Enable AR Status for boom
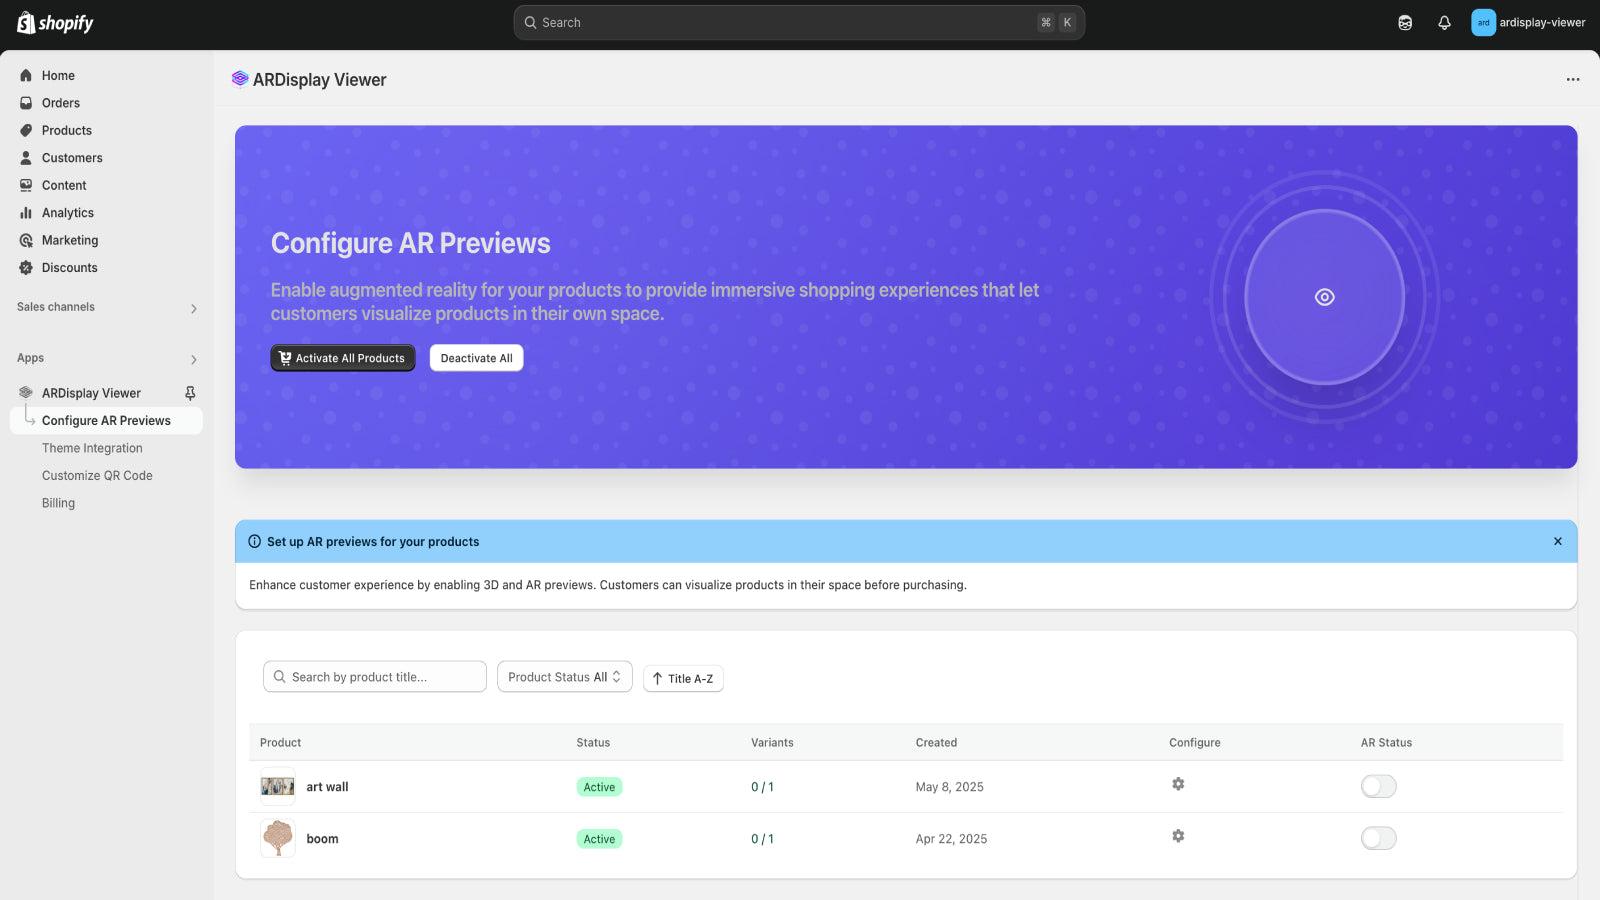This screenshot has width=1600, height=900. pyautogui.click(x=1378, y=838)
